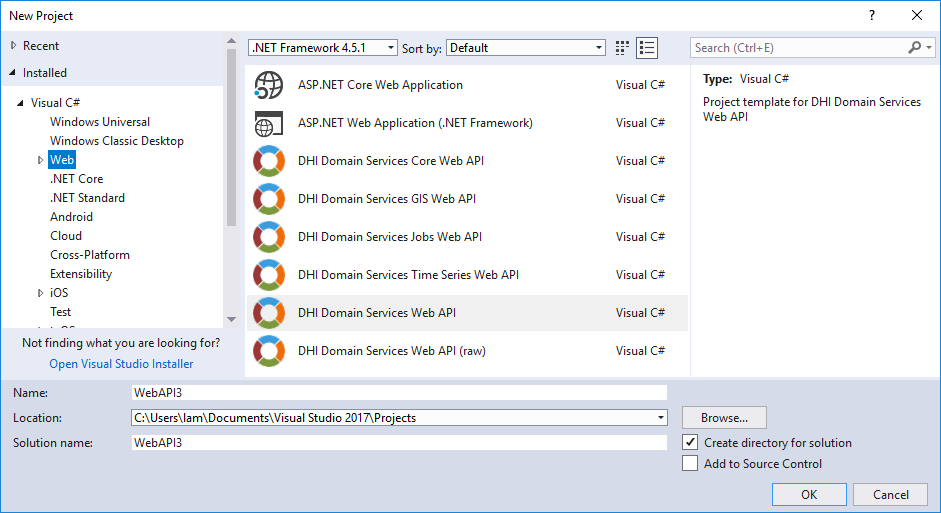Expand the Recent section

14,46
